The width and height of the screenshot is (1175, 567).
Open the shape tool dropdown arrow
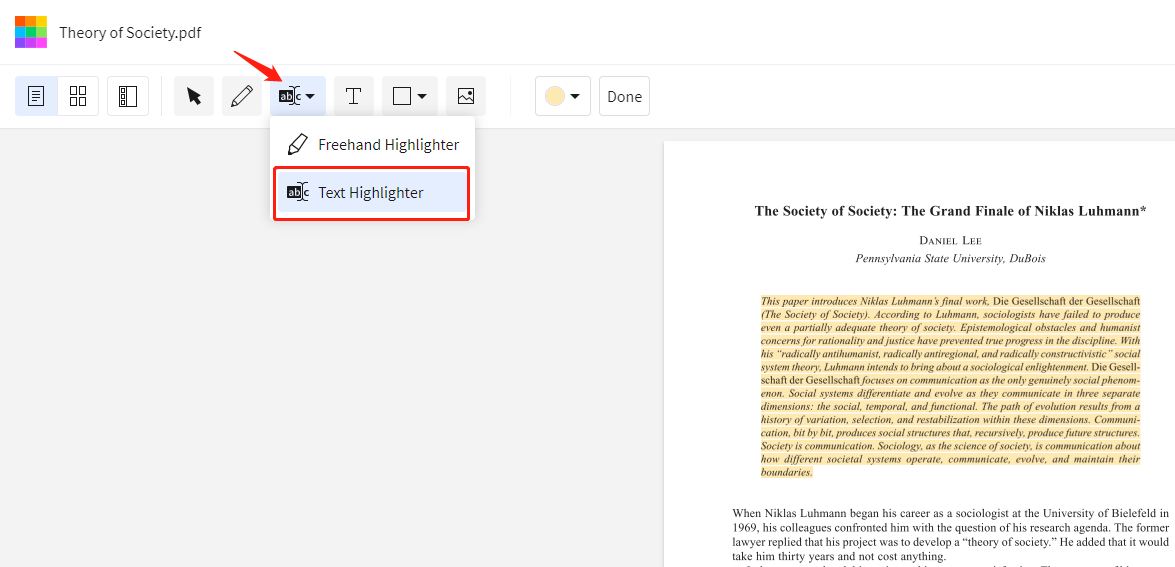422,97
